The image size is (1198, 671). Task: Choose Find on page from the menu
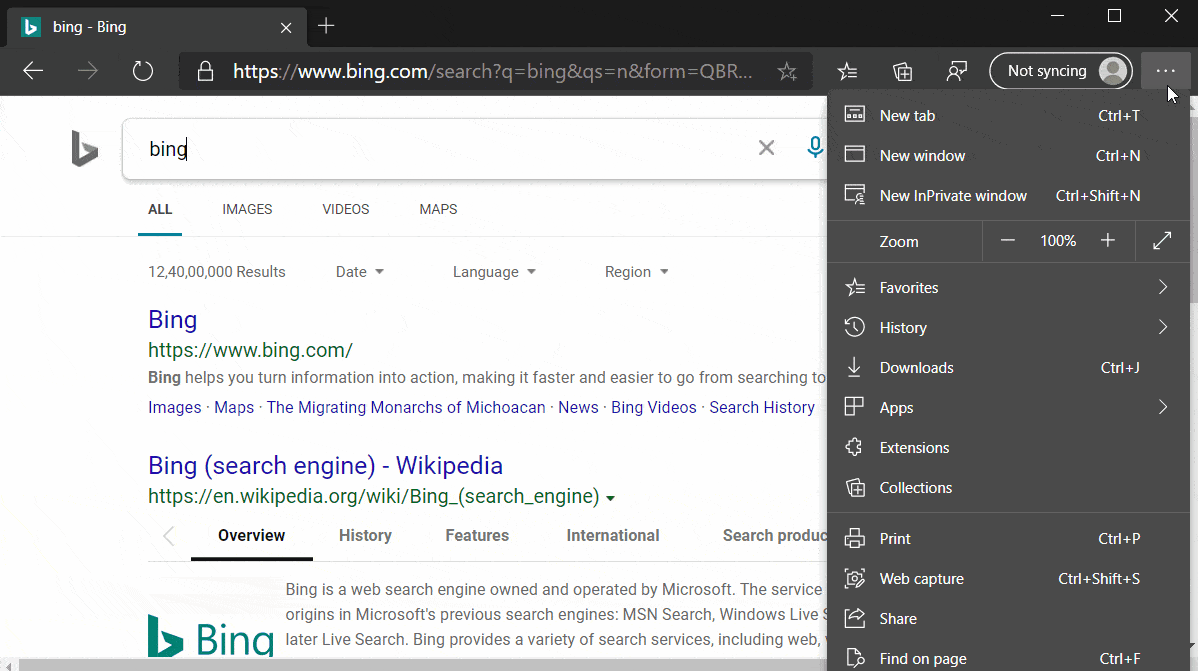pos(1009,658)
